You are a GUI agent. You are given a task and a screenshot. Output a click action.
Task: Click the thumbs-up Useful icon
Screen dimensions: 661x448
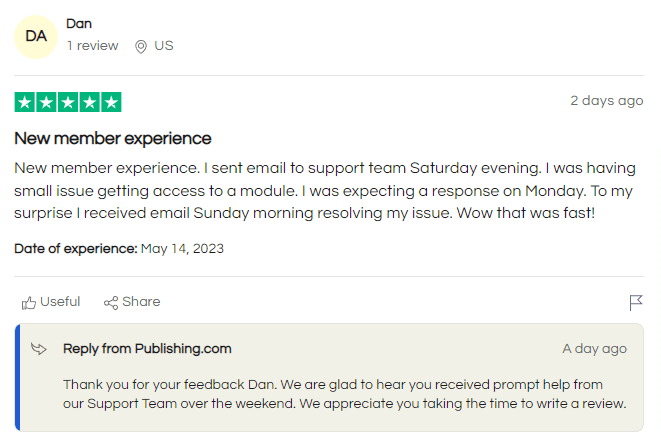[29, 302]
